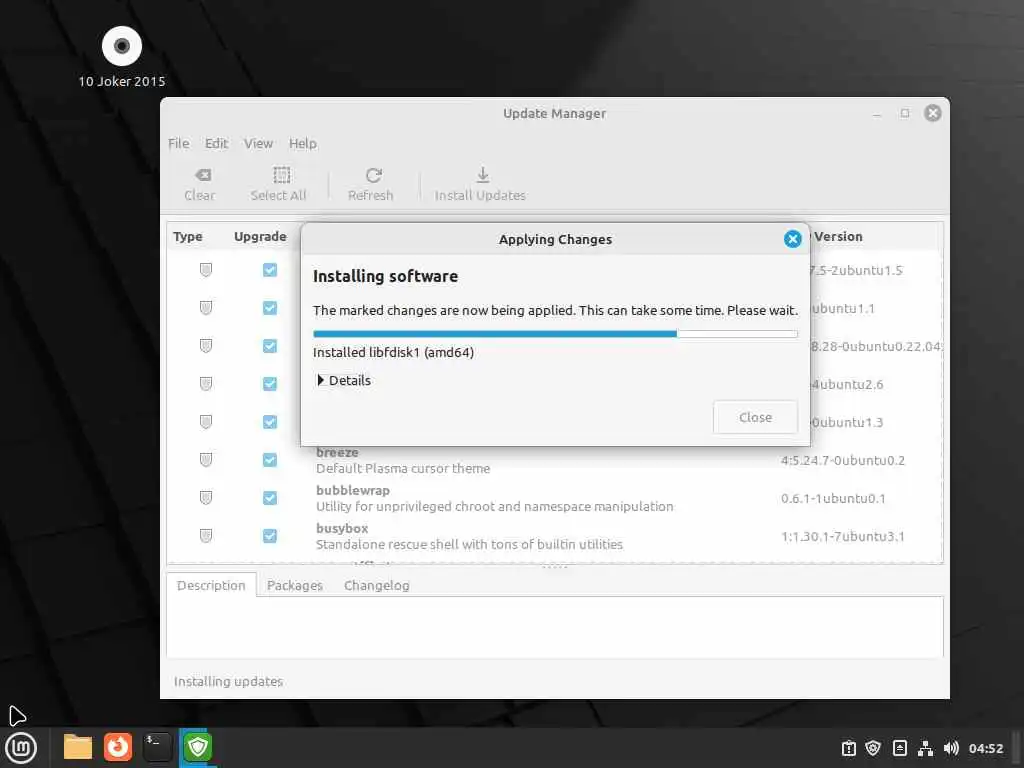Sort by the Version column header
Image resolution: width=1024 pixels, height=768 pixels.
[x=838, y=236]
